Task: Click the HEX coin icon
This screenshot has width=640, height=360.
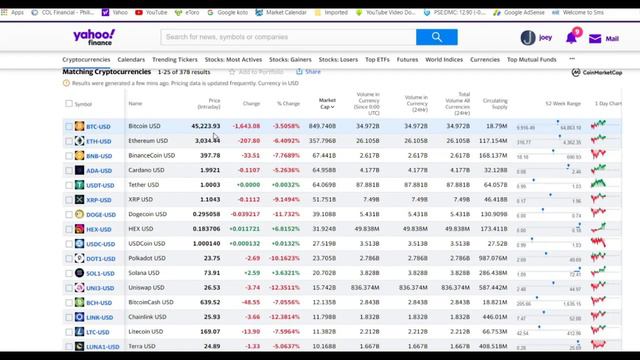Action: coord(80,229)
